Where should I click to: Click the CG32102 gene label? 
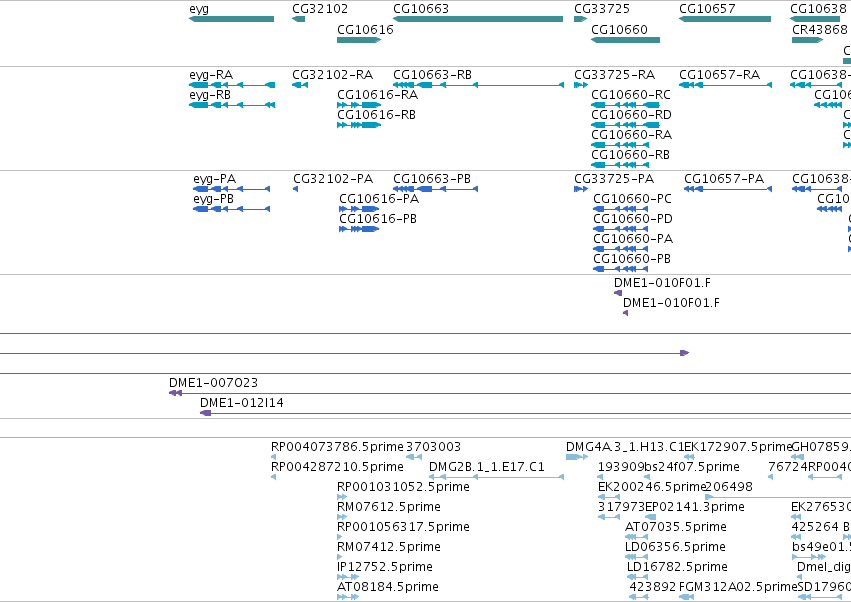pos(320,9)
